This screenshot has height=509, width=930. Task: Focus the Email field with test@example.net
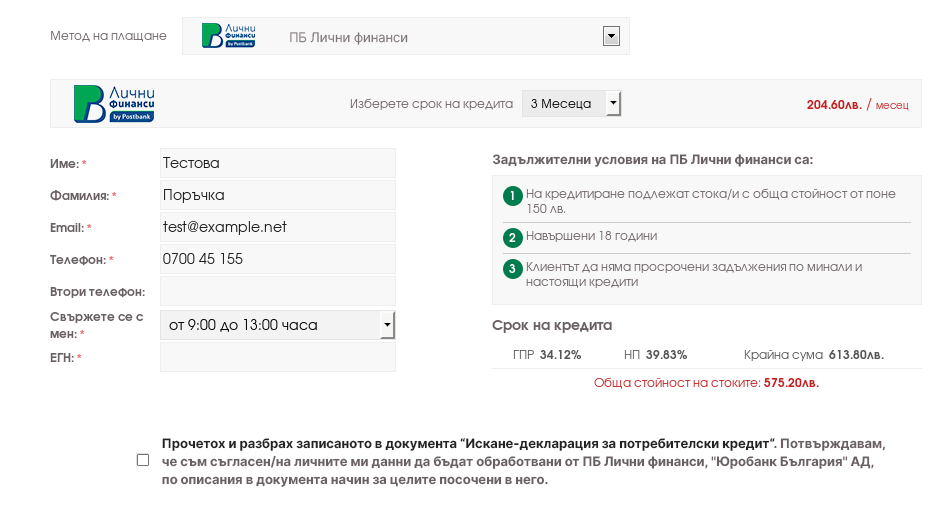coord(277,227)
